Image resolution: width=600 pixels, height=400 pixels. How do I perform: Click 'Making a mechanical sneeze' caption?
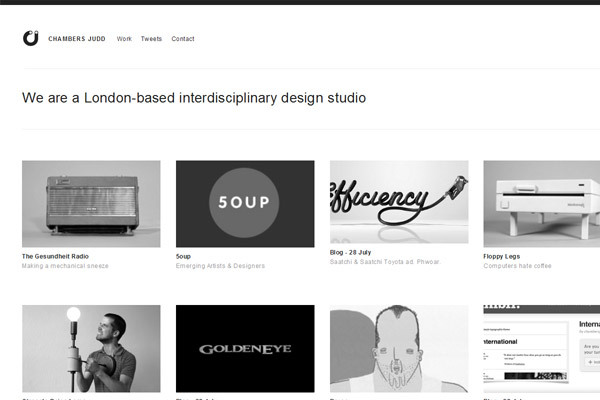tap(65, 266)
